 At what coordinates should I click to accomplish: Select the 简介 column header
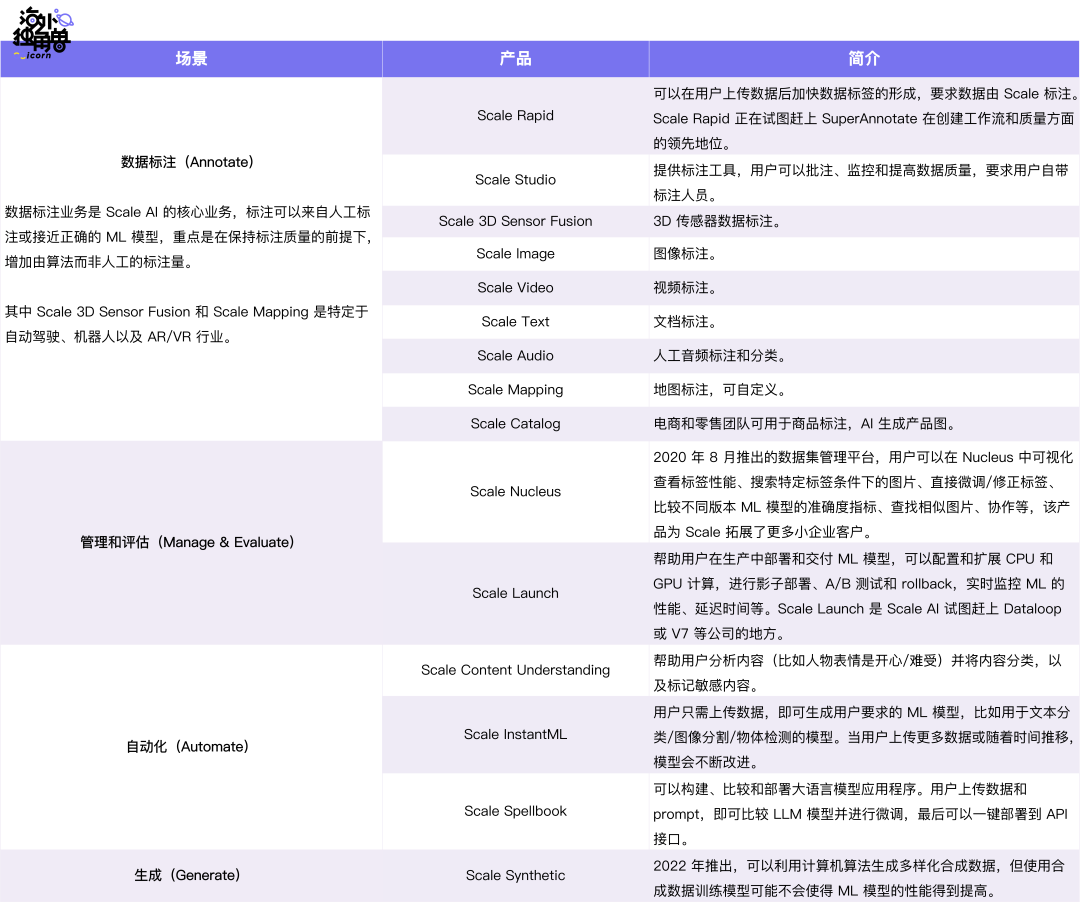[864, 58]
